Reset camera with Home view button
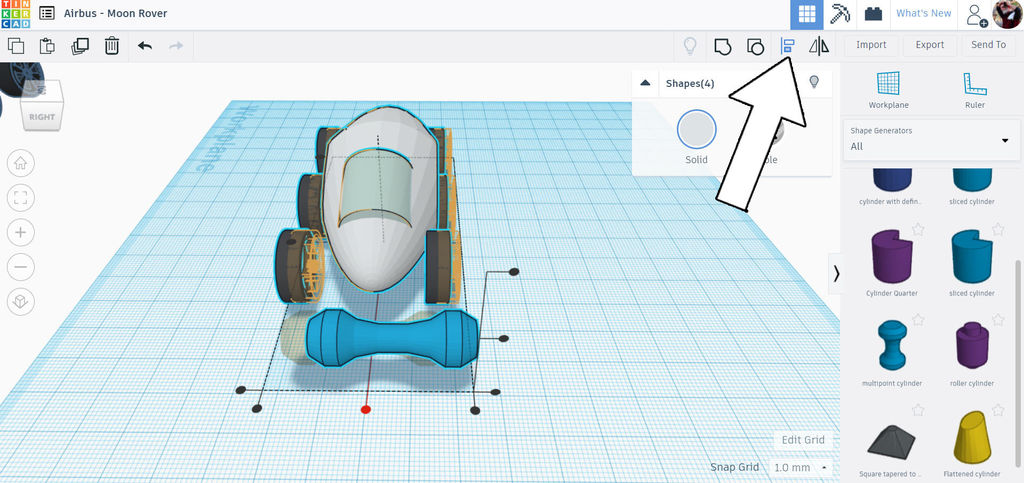 pos(20,163)
